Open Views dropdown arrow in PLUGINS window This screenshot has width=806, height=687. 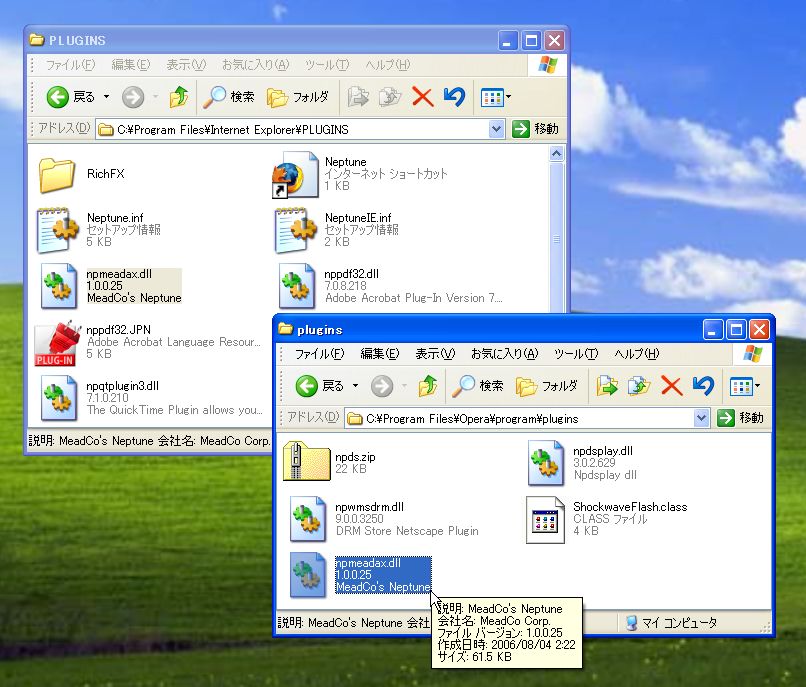pyautogui.click(x=508, y=97)
